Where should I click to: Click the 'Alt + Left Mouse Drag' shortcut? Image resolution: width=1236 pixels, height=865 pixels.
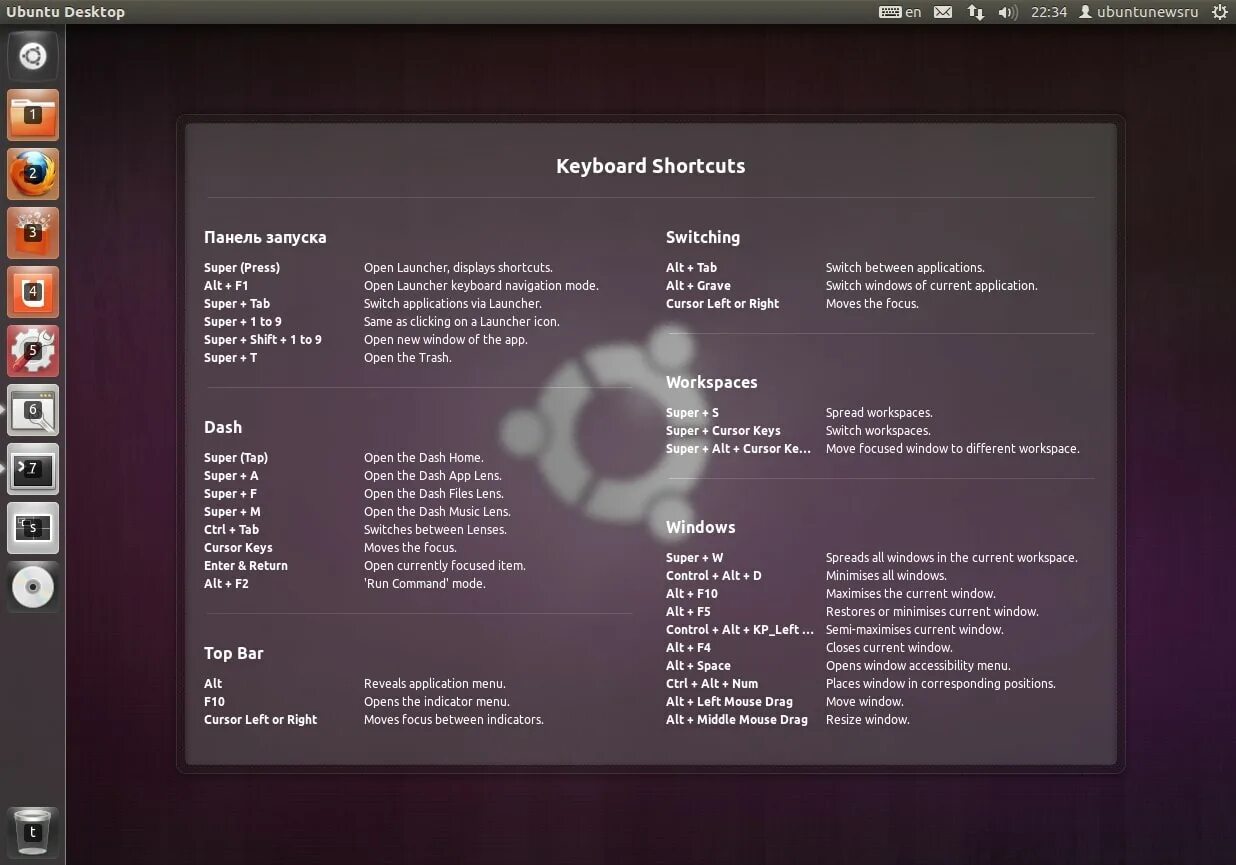tap(730, 702)
